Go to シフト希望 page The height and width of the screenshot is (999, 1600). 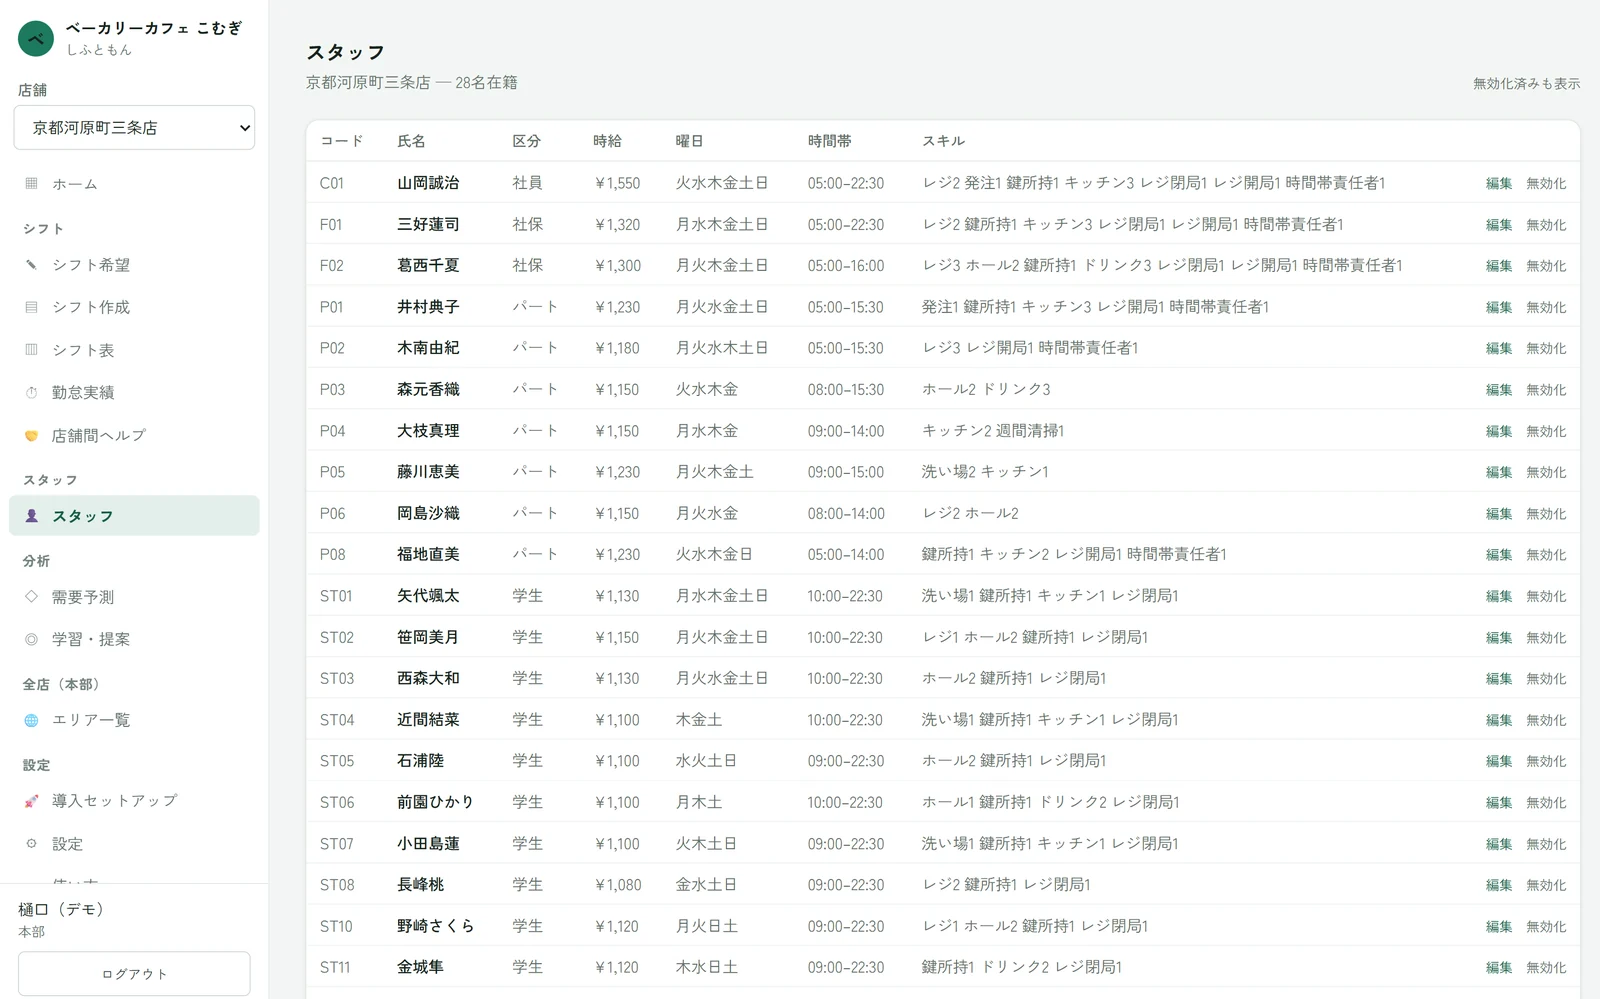[x=134, y=265]
